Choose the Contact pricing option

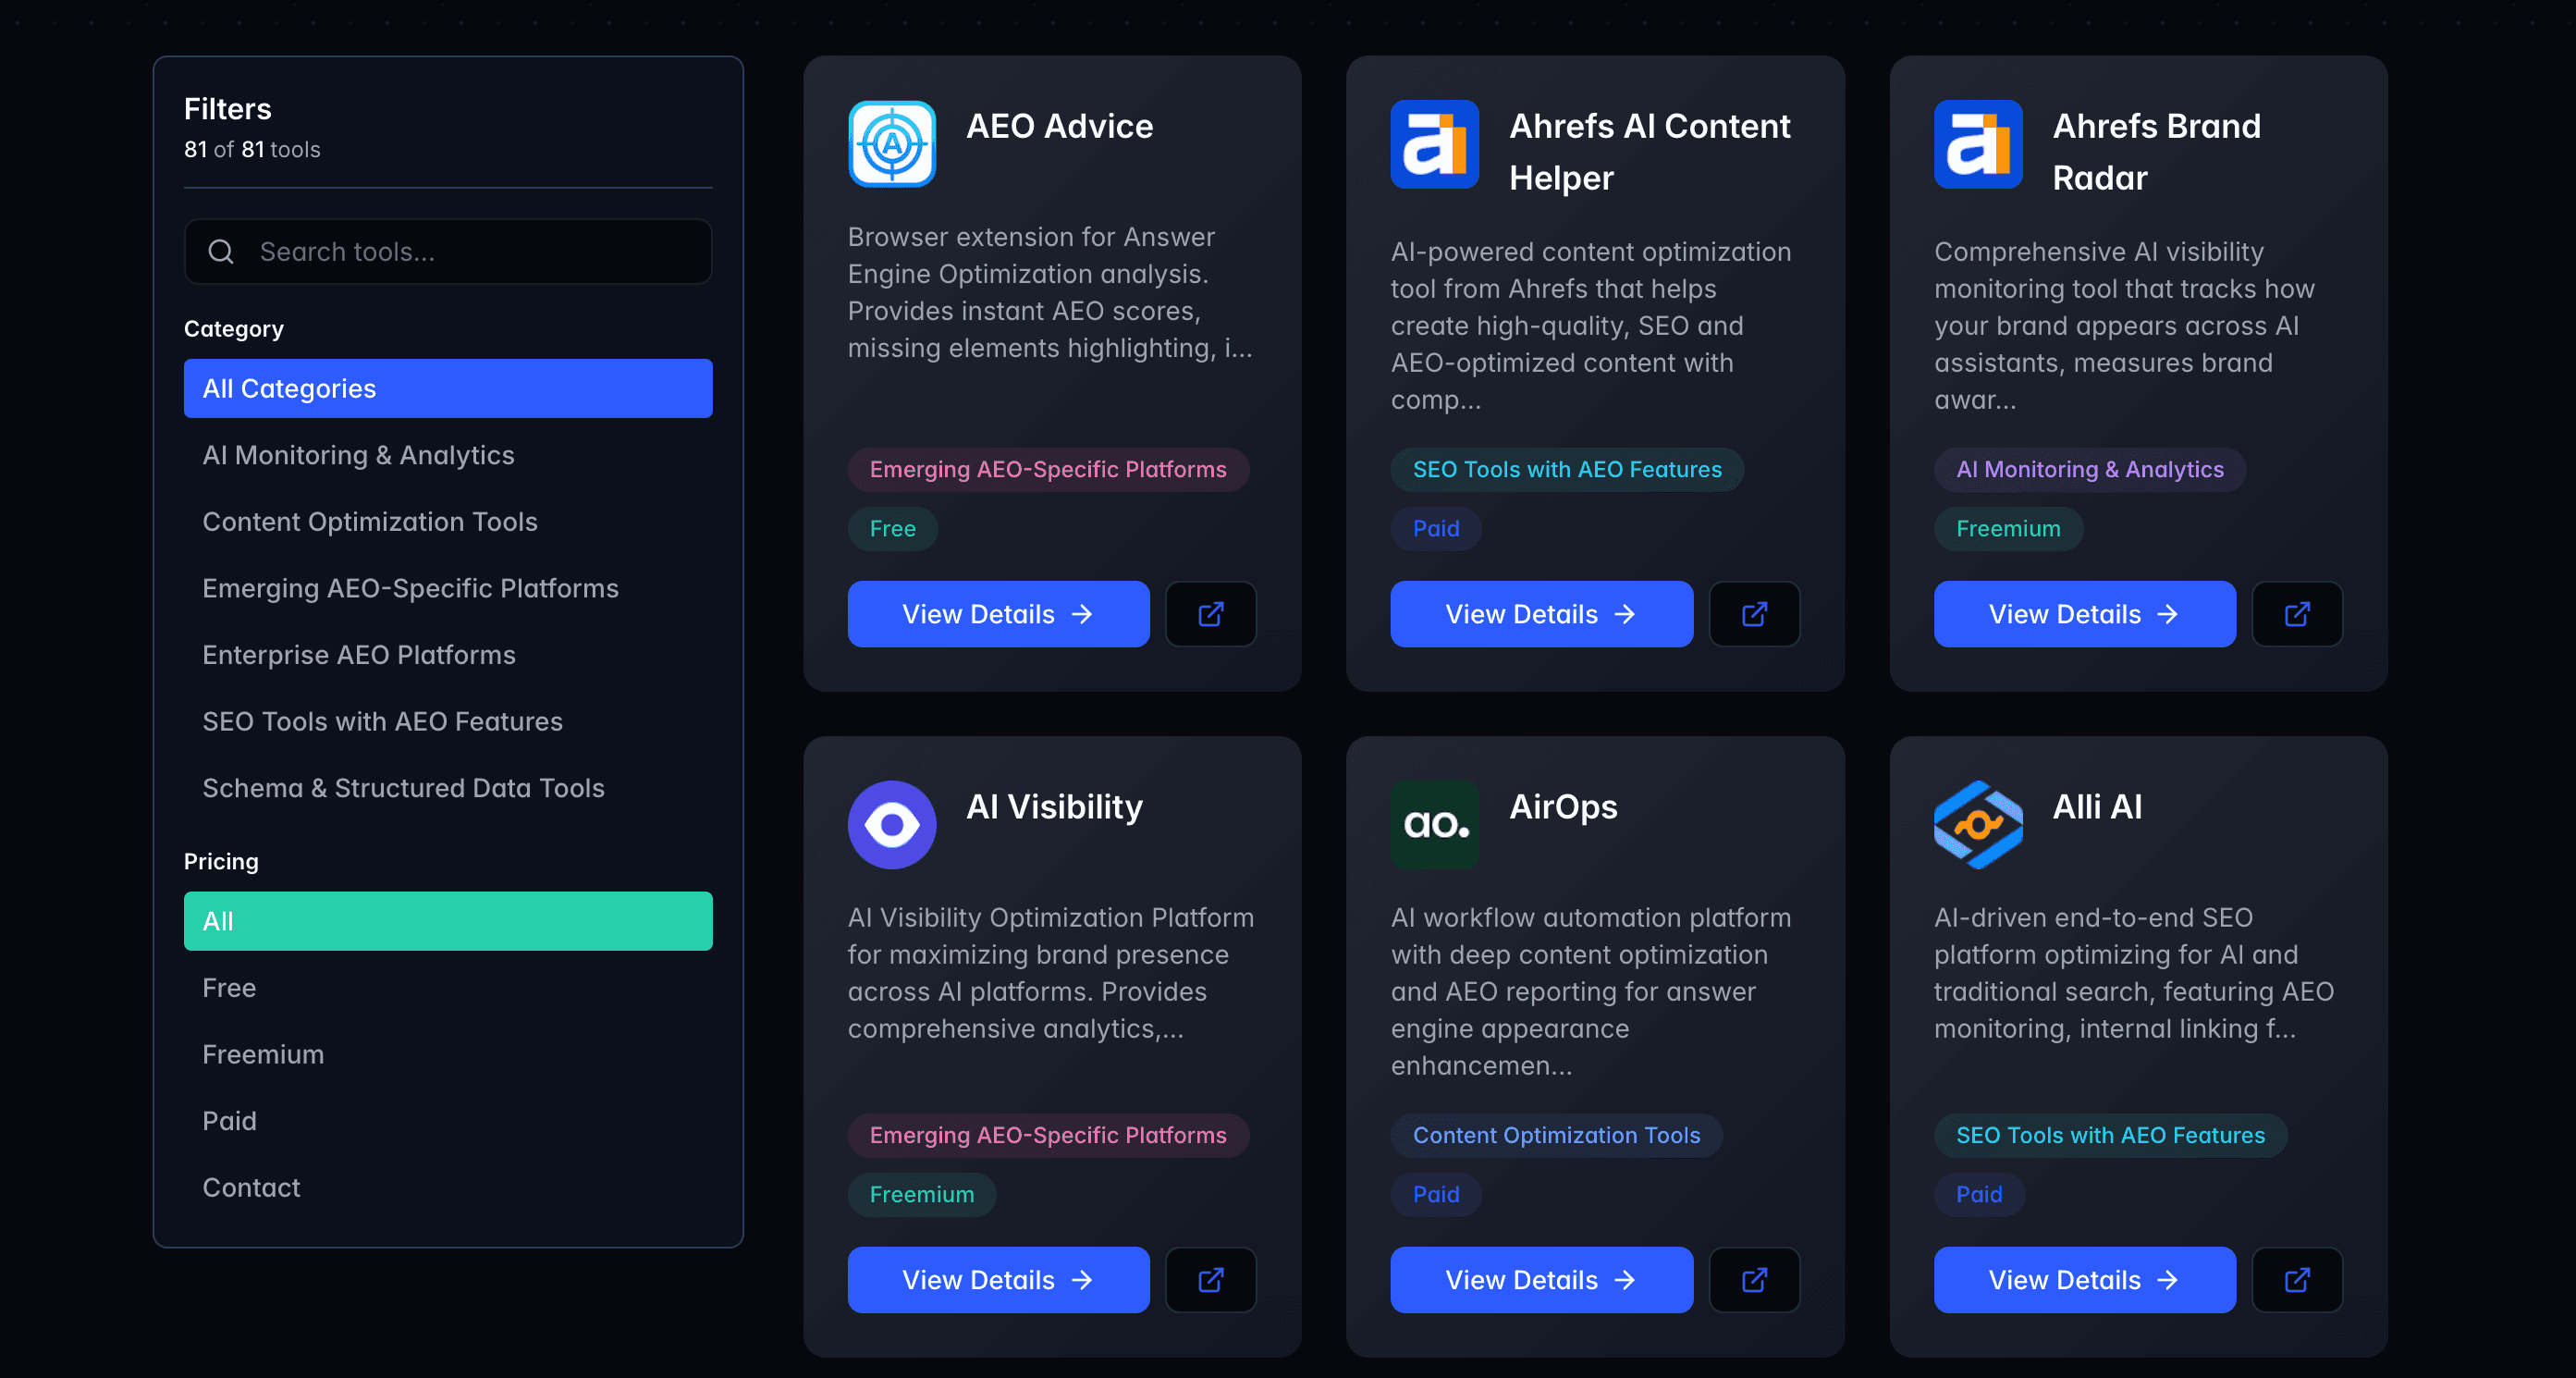click(251, 1187)
